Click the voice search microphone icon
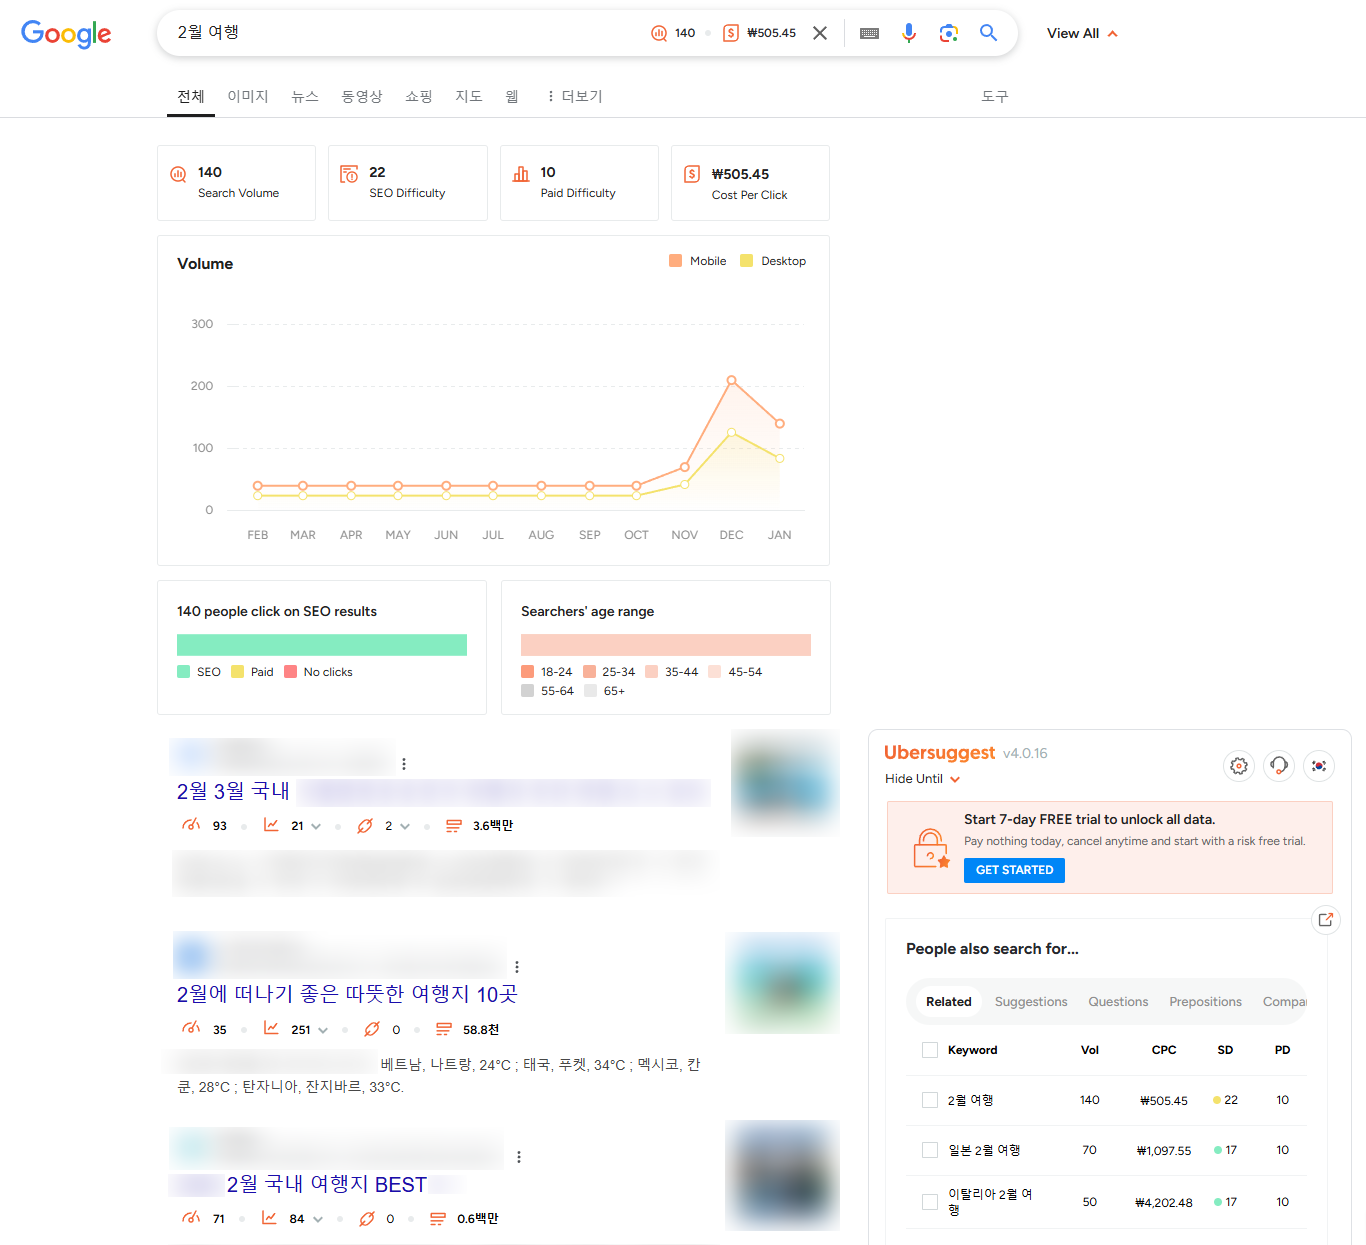1366x1245 pixels. click(908, 33)
